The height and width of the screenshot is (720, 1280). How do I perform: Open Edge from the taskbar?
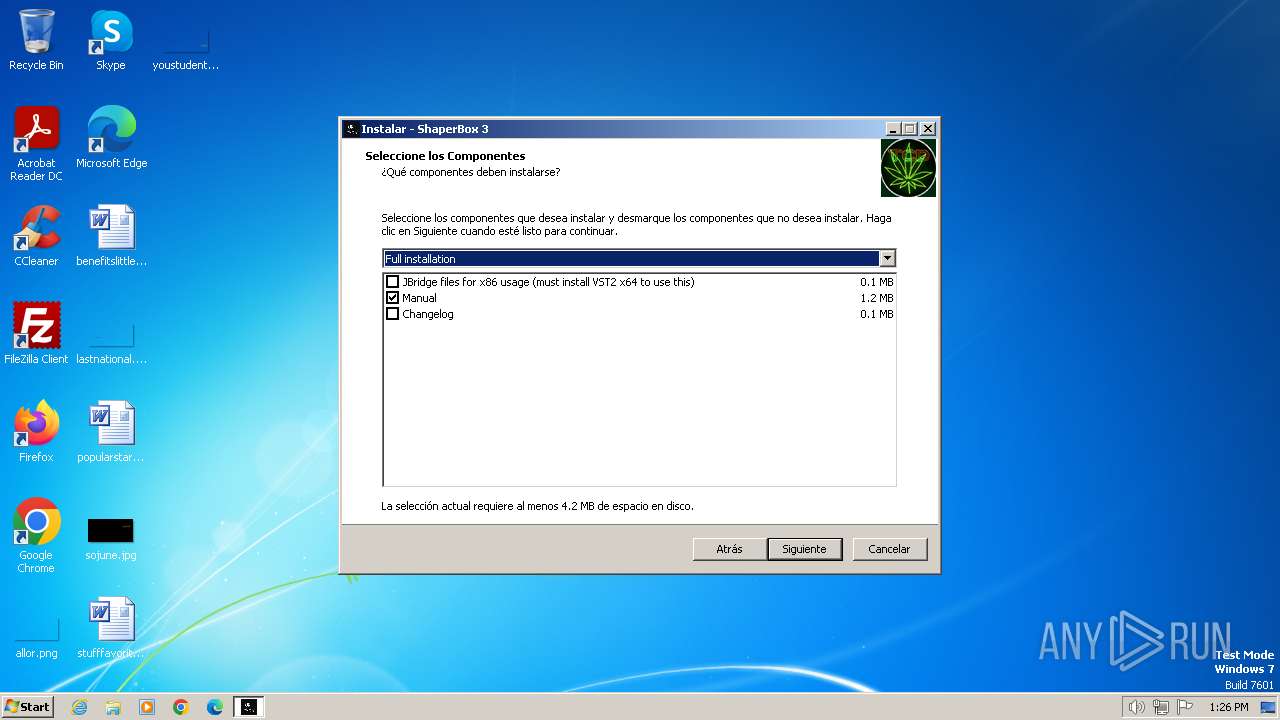215,707
